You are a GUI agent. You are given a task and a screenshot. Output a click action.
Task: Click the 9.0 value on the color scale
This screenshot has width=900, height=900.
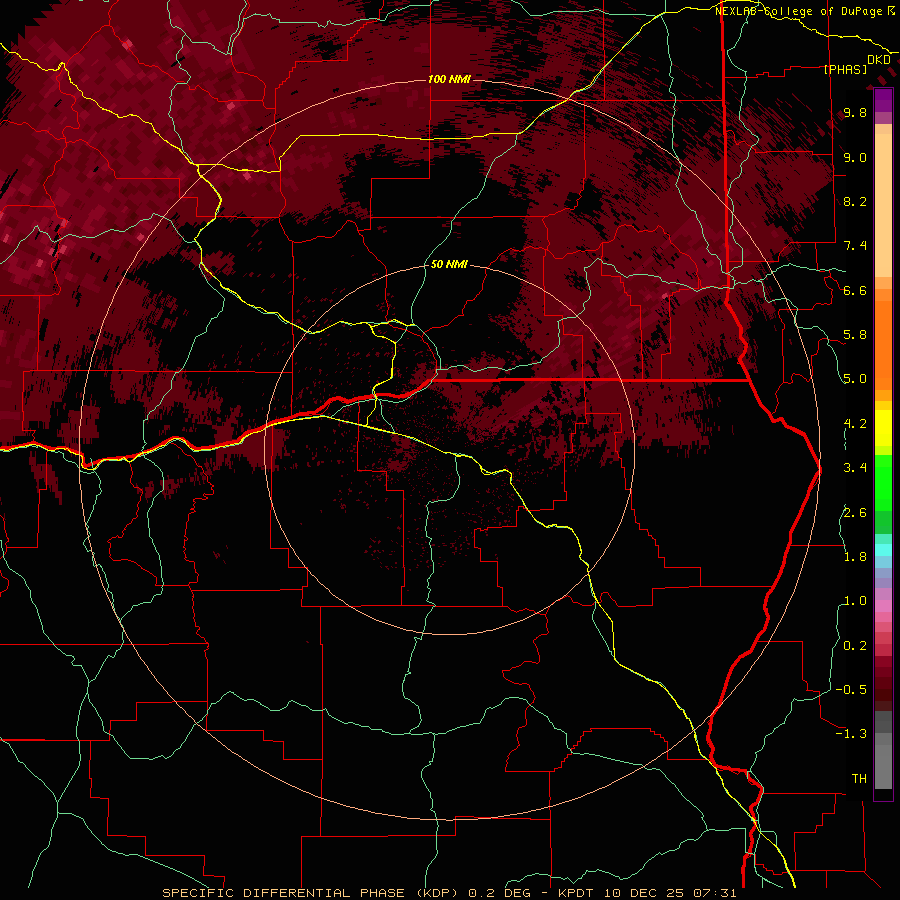(855, 157)
